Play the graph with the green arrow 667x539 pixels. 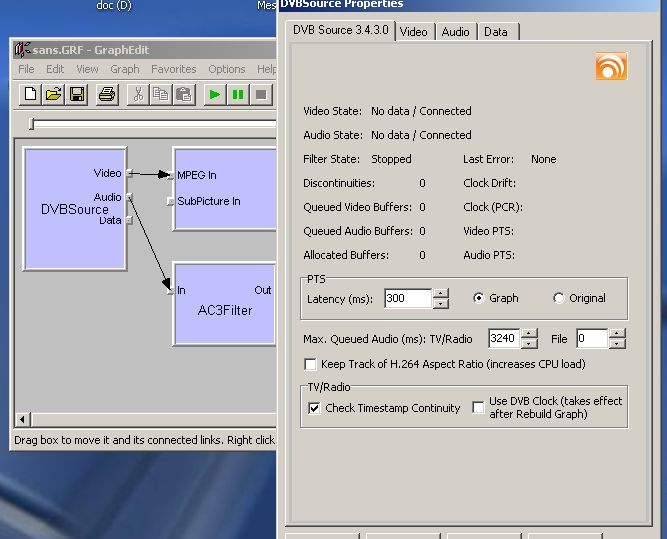pyautogui.click(x=215, y=94)
